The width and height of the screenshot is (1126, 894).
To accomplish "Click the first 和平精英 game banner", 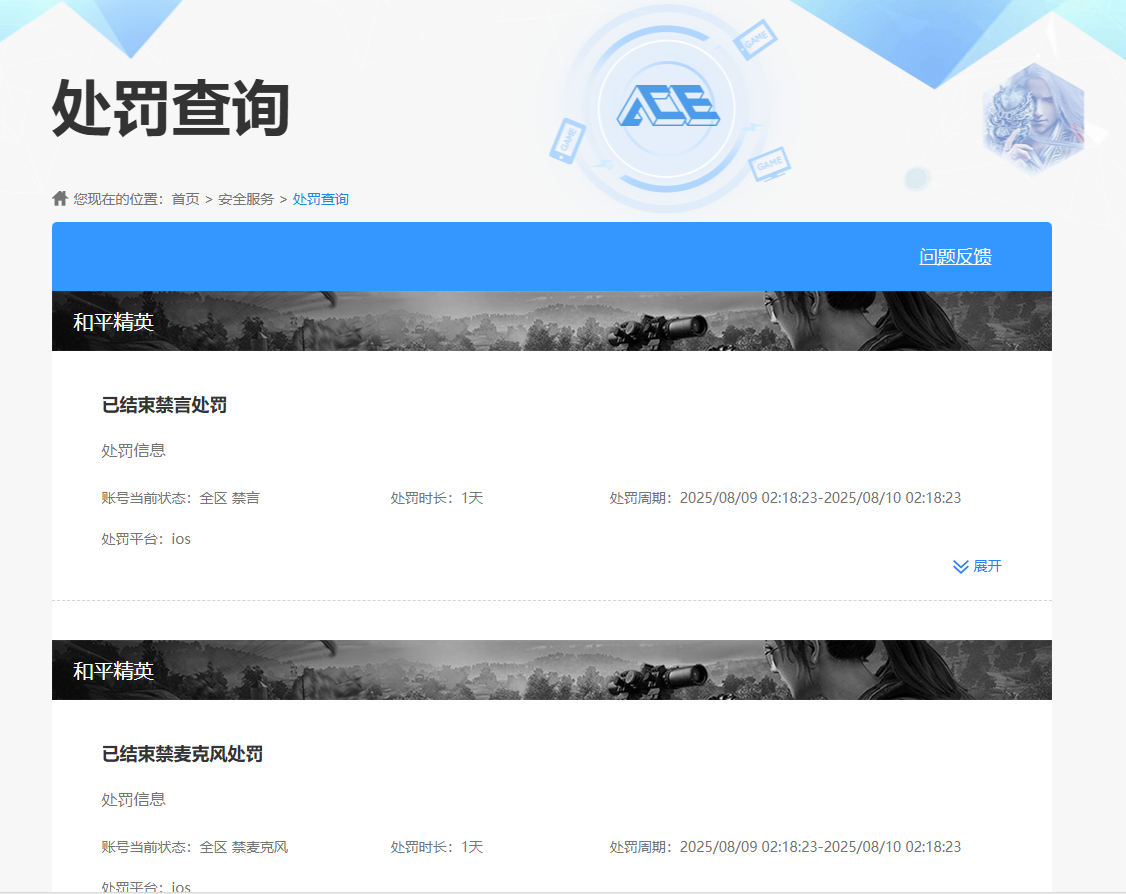I will click(551, 321).
